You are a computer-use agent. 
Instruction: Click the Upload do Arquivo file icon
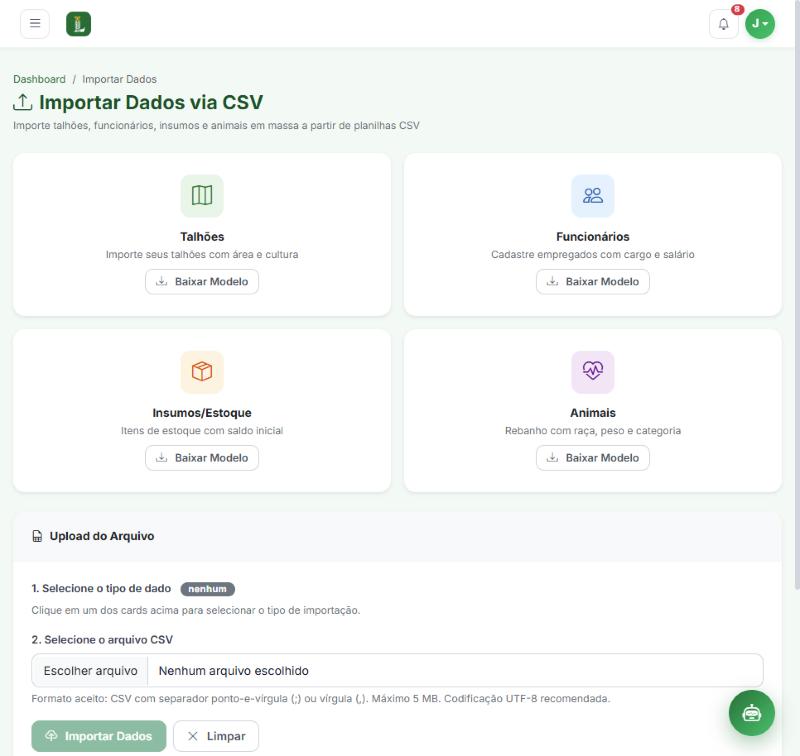point(37,536)
